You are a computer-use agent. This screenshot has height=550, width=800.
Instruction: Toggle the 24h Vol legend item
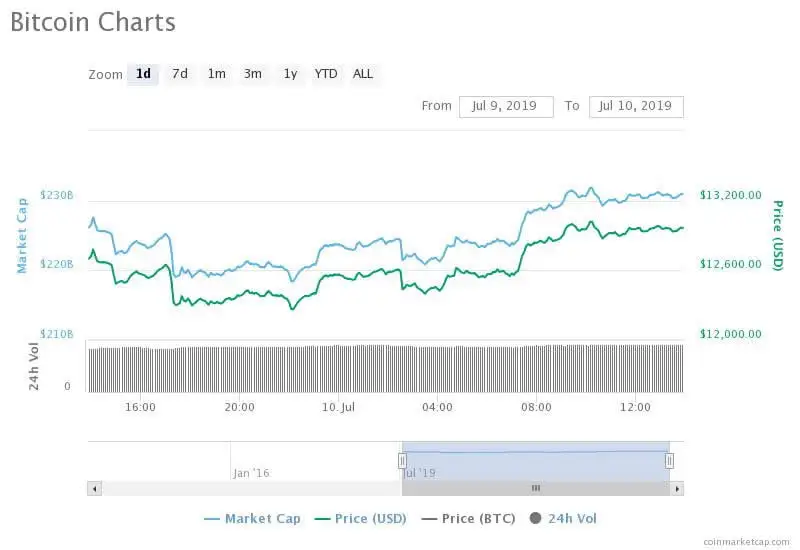[563, 518]
